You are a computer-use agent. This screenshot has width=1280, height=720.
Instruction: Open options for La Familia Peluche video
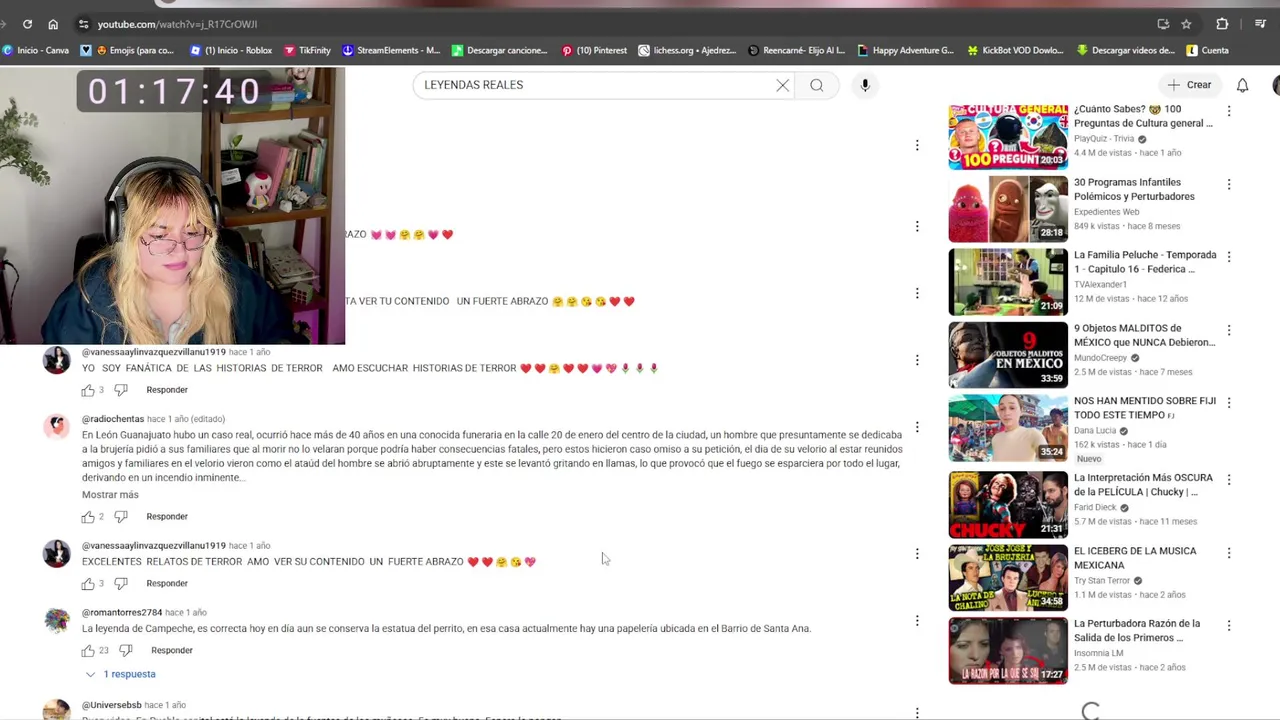(1229, 257)
